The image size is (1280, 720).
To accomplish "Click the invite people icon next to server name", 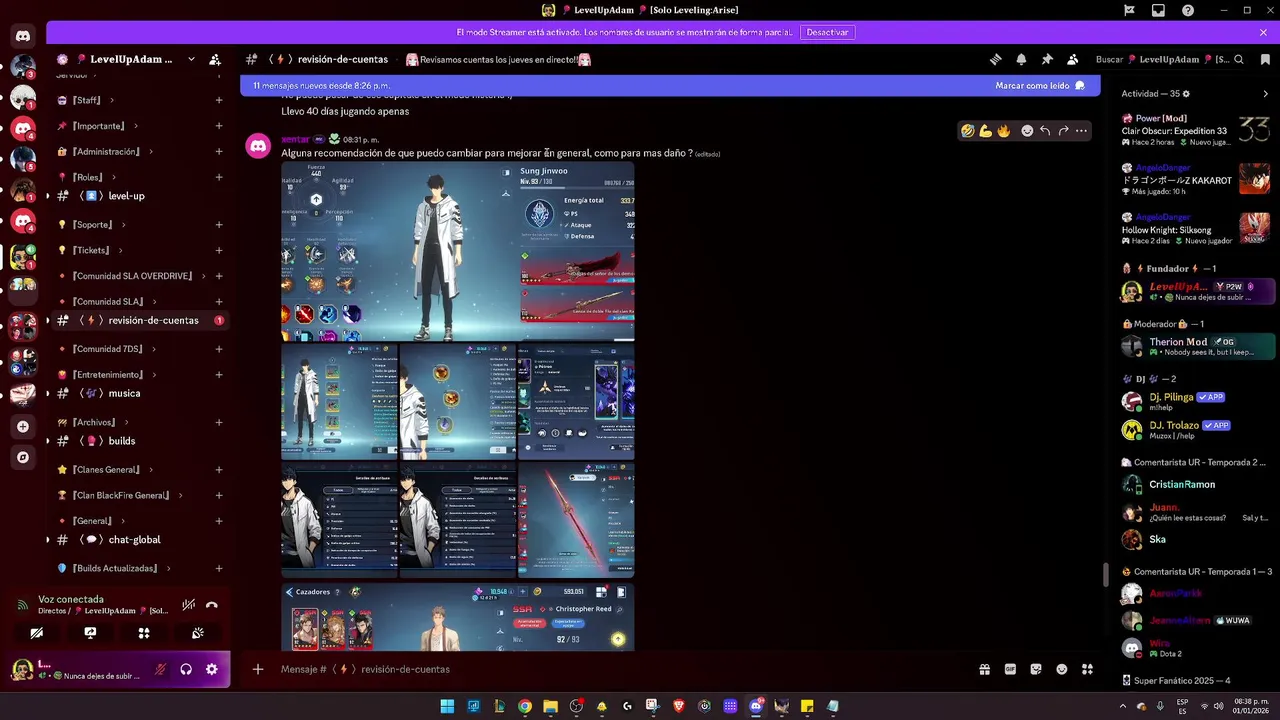I will coord(215,59).
